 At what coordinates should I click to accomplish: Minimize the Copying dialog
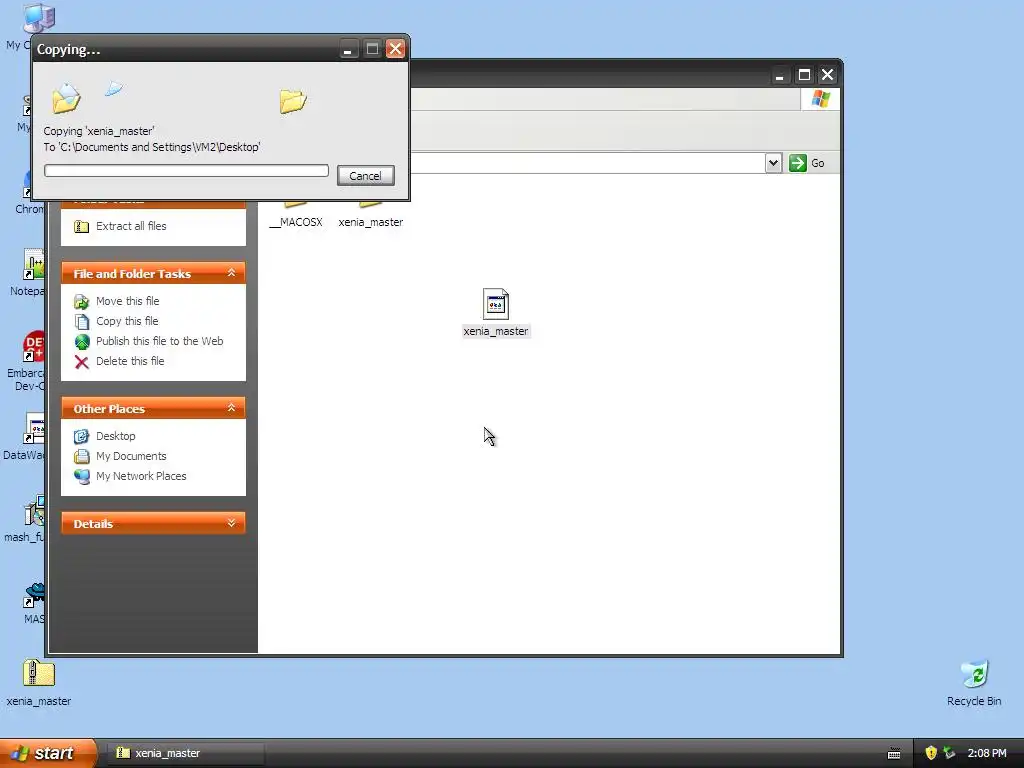(x=348, y=49)
